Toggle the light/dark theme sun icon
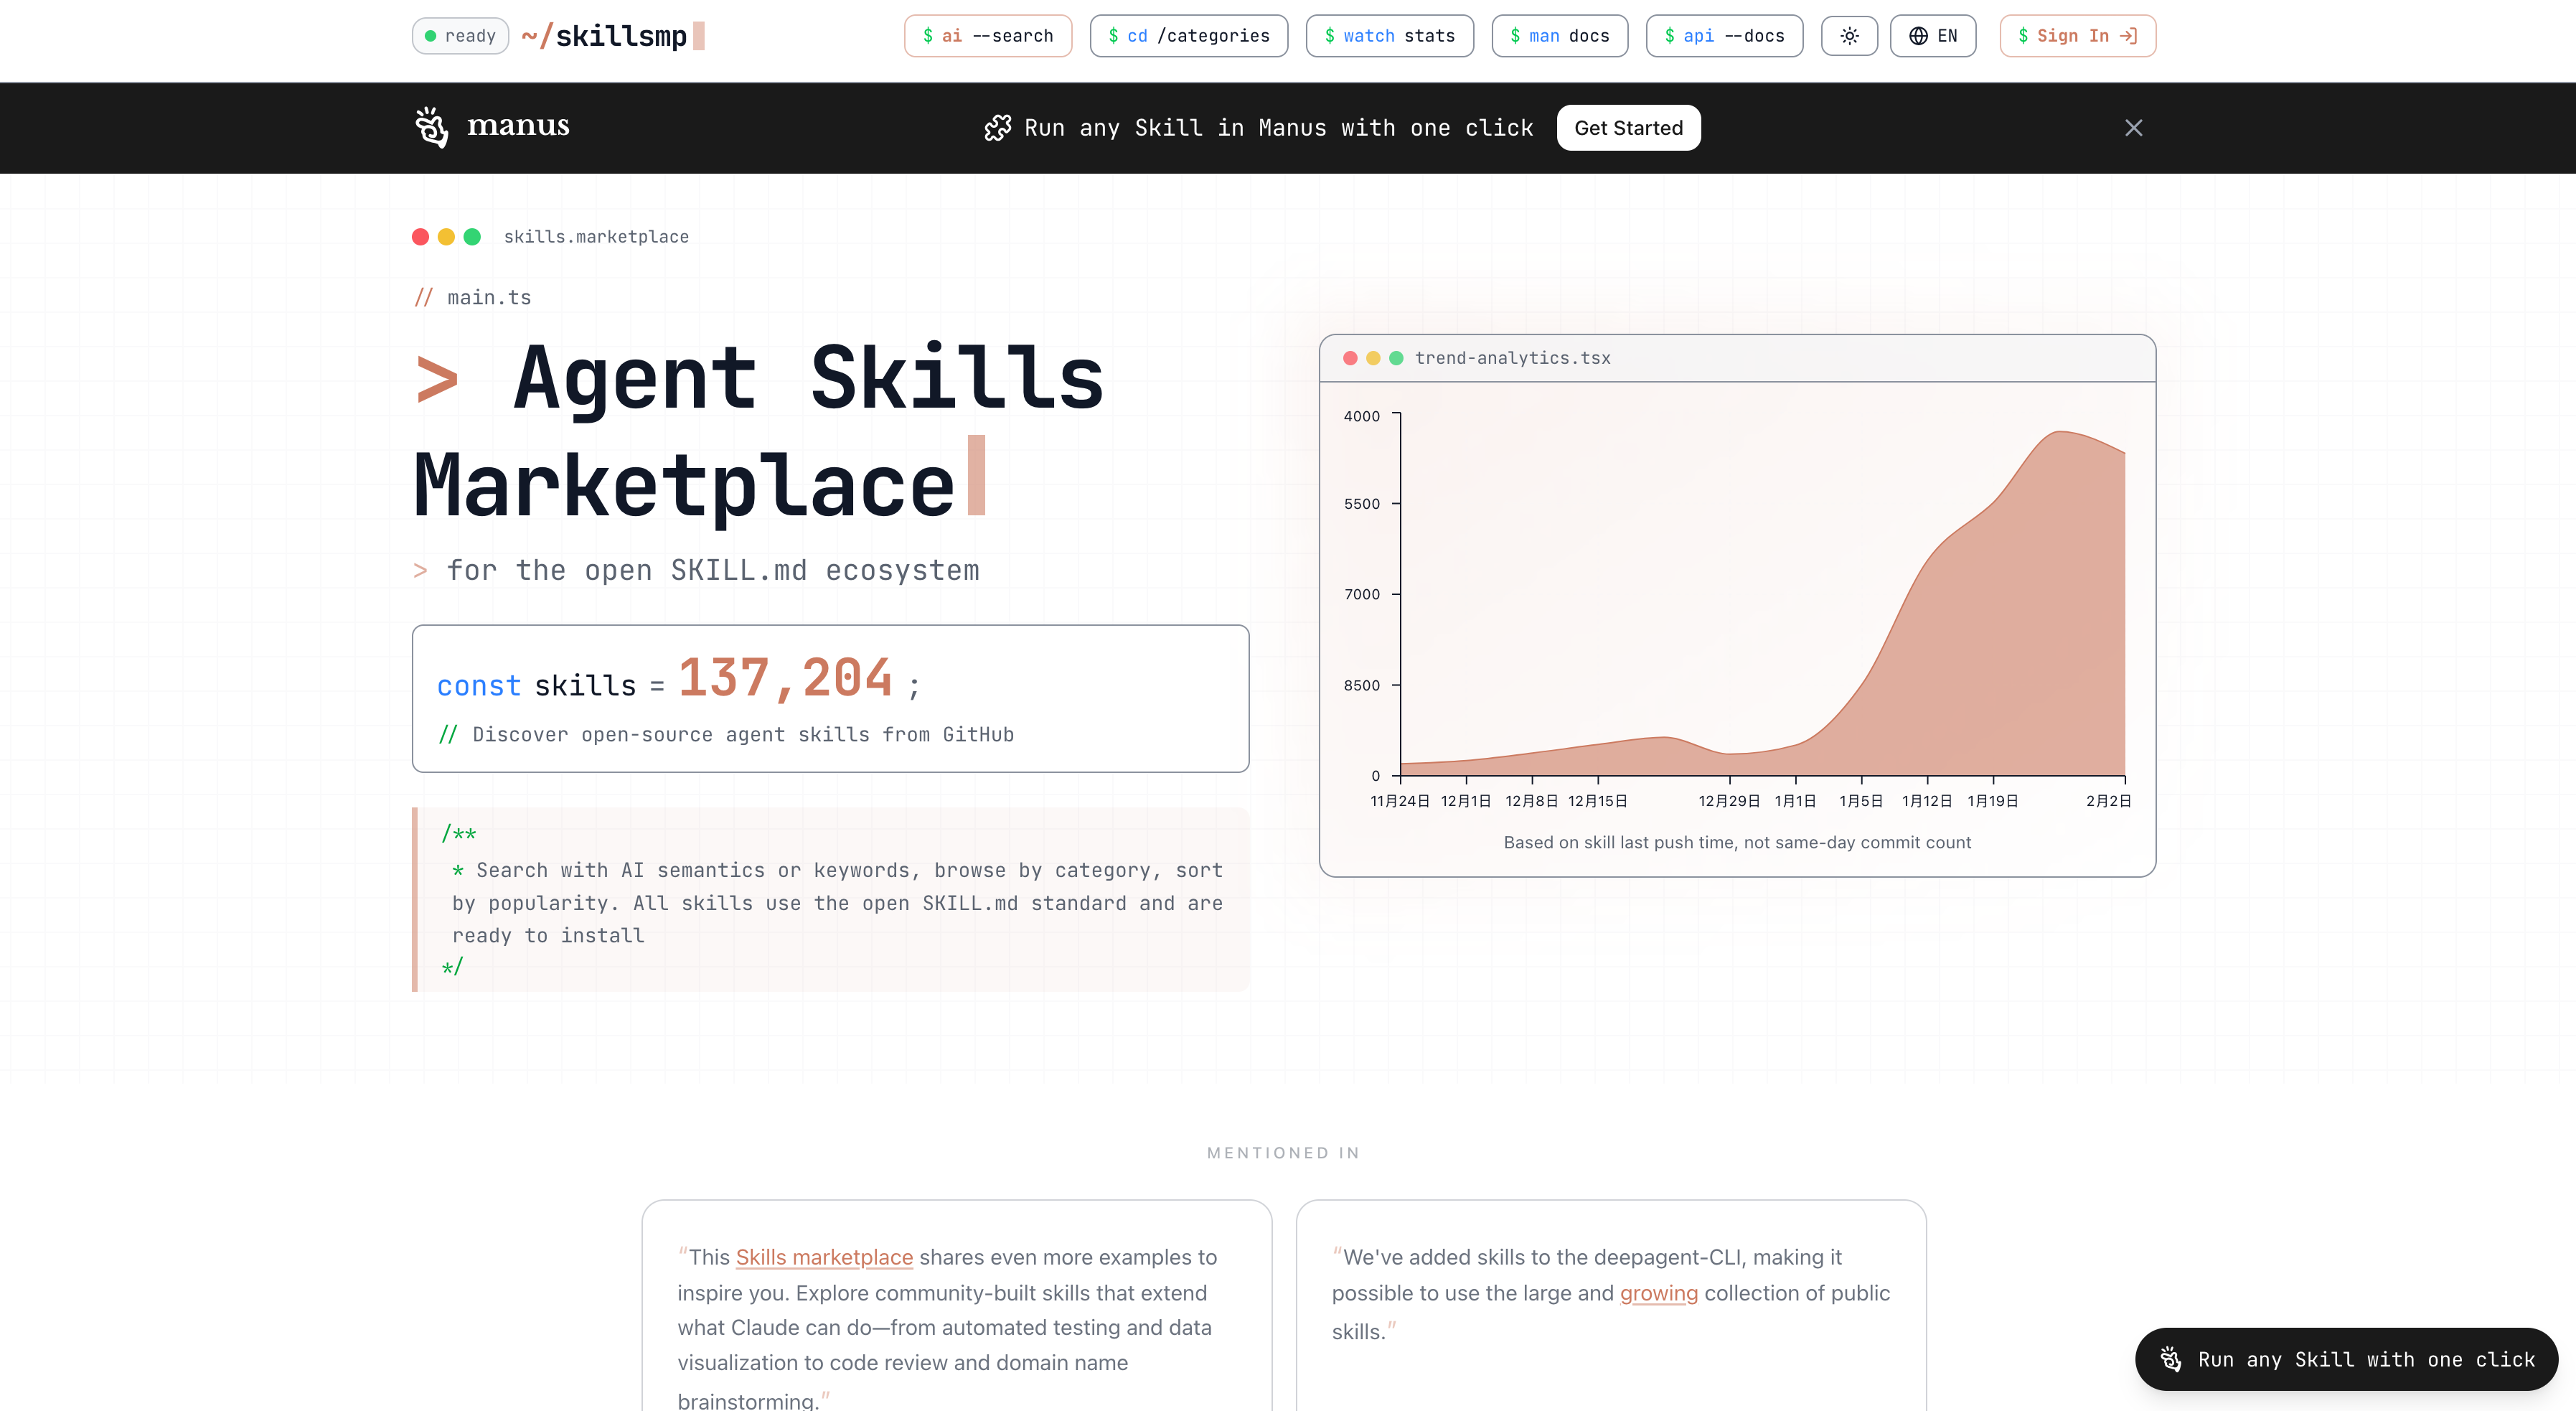The height and width of the screenshot is (1411, 2576). (x=1849, y=36)
